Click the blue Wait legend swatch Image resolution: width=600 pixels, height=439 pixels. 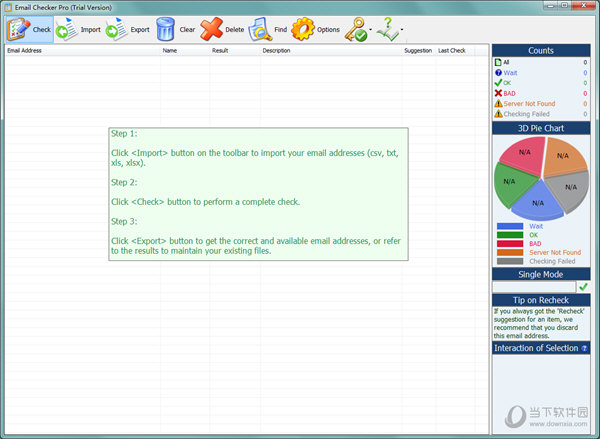[510, 226]
